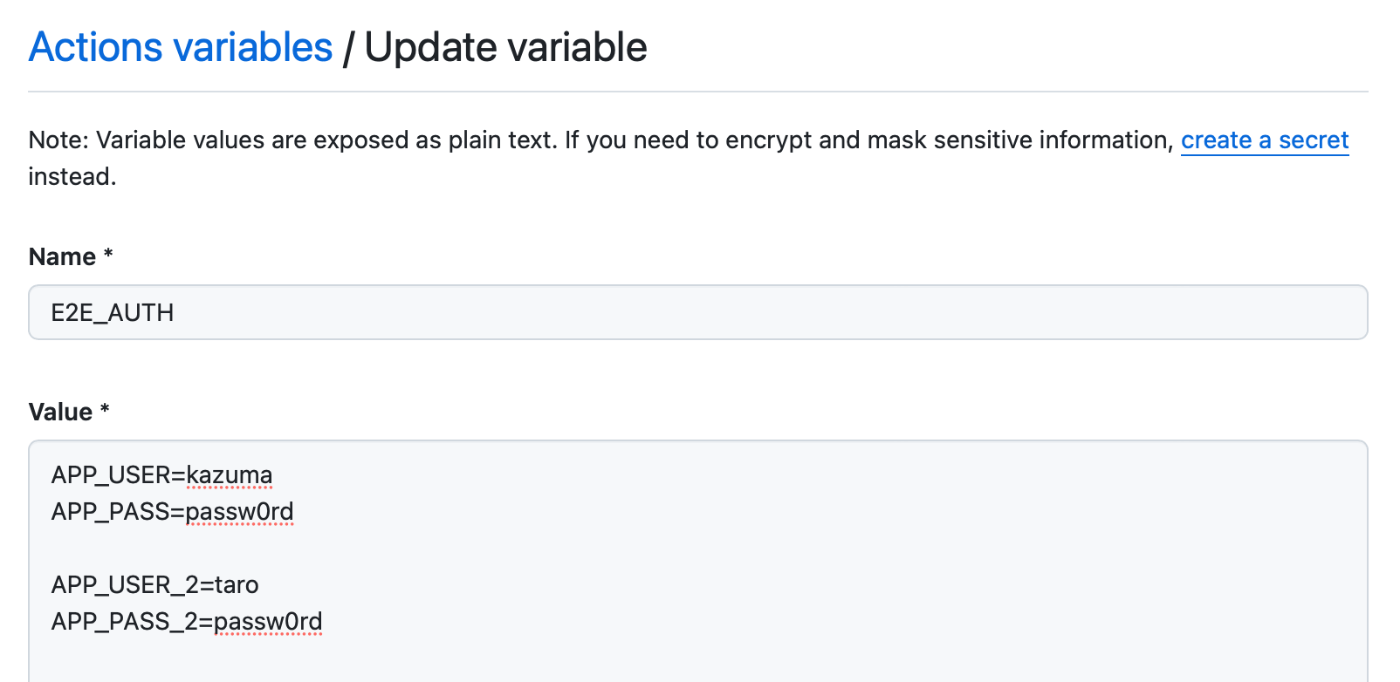Place cursor on the APP_PASS_2=passw0rd line

point(186,622)
